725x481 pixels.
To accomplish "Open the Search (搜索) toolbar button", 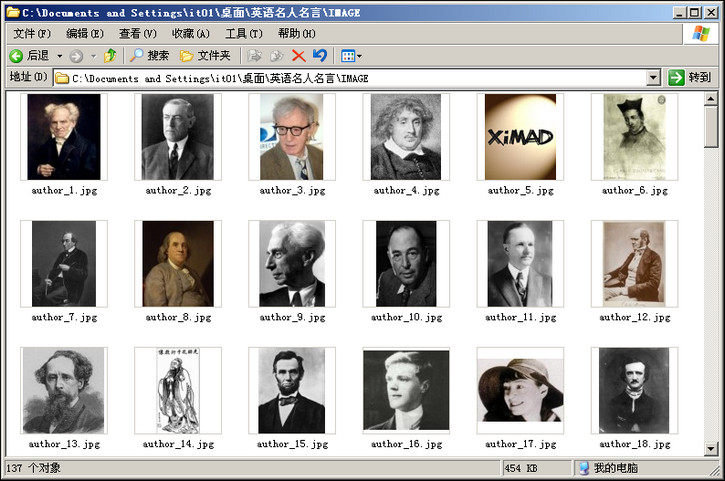I will pyautogui.click(x=149, y=56).
